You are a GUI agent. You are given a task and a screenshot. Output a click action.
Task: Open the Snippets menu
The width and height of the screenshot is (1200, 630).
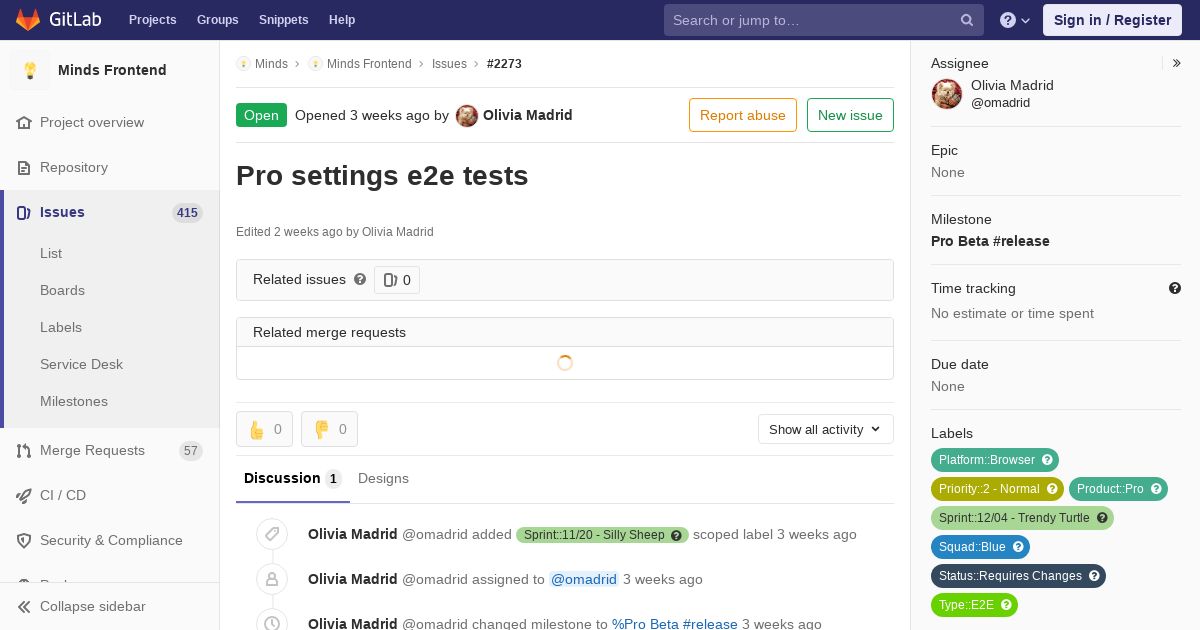tap(283, 20)
